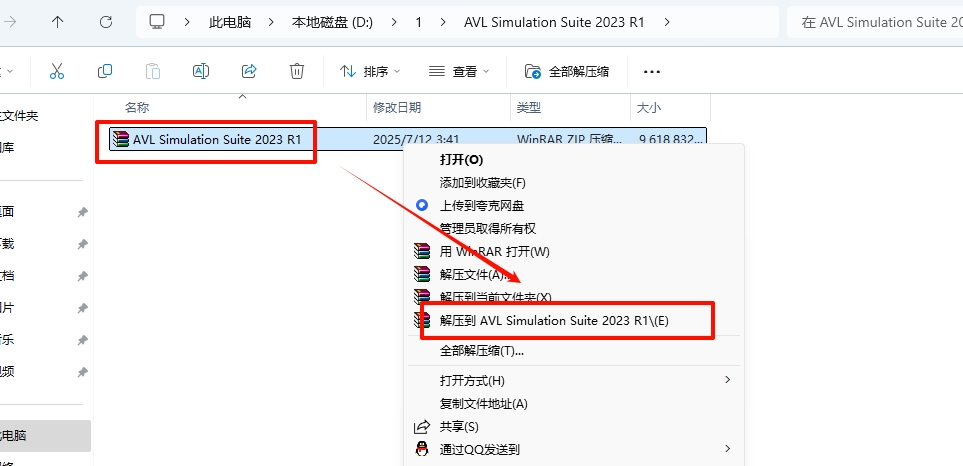This screenshot has height=466, width=963.
Task: Expand chevron after 本地磁盘 (D:) breadcrumb
Action: coord(396,22)
